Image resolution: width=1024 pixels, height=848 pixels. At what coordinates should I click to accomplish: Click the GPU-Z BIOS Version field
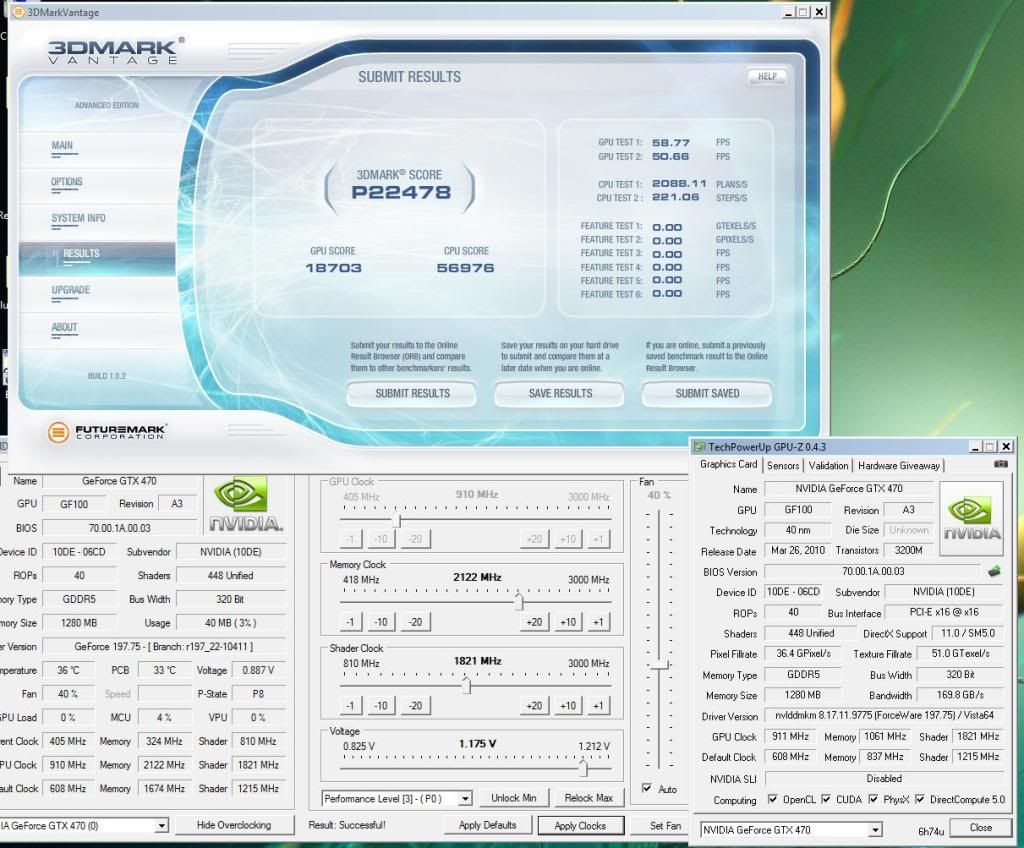click(872, 572)
